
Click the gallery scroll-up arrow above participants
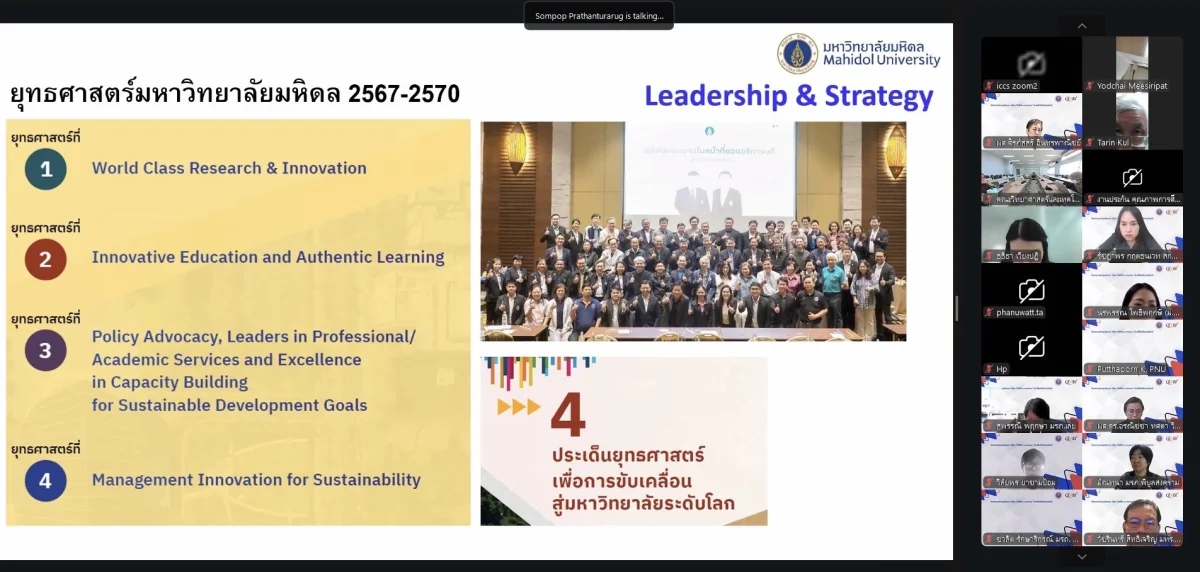point(1081,27)
